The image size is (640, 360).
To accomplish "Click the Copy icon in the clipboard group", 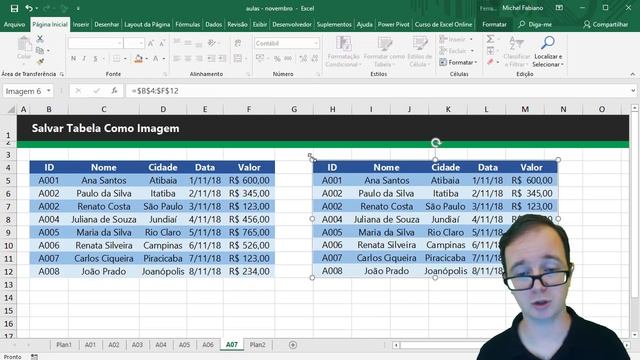I will (x=40, y=51).
